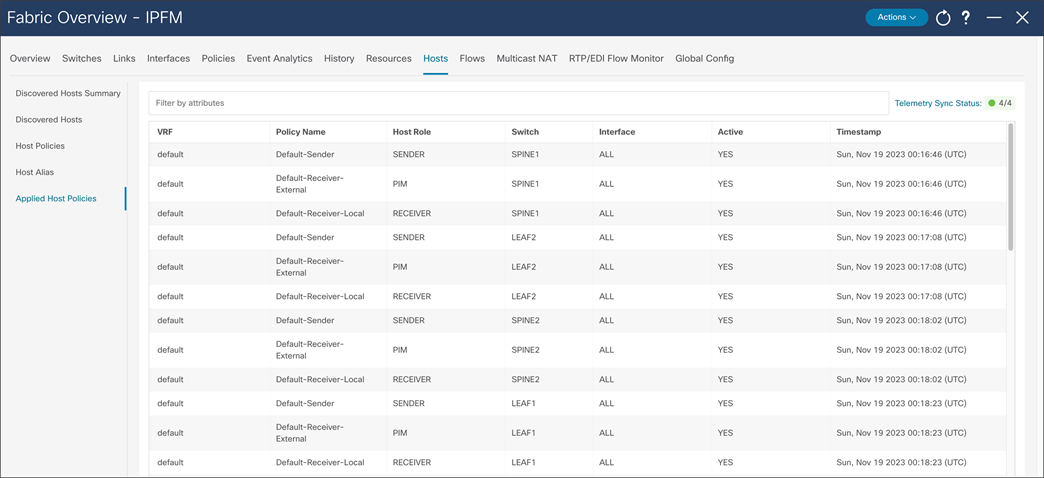The image size is (1044, 478).
Task: Open the Event Analytics tab
Action: click(x=280, y=59)
